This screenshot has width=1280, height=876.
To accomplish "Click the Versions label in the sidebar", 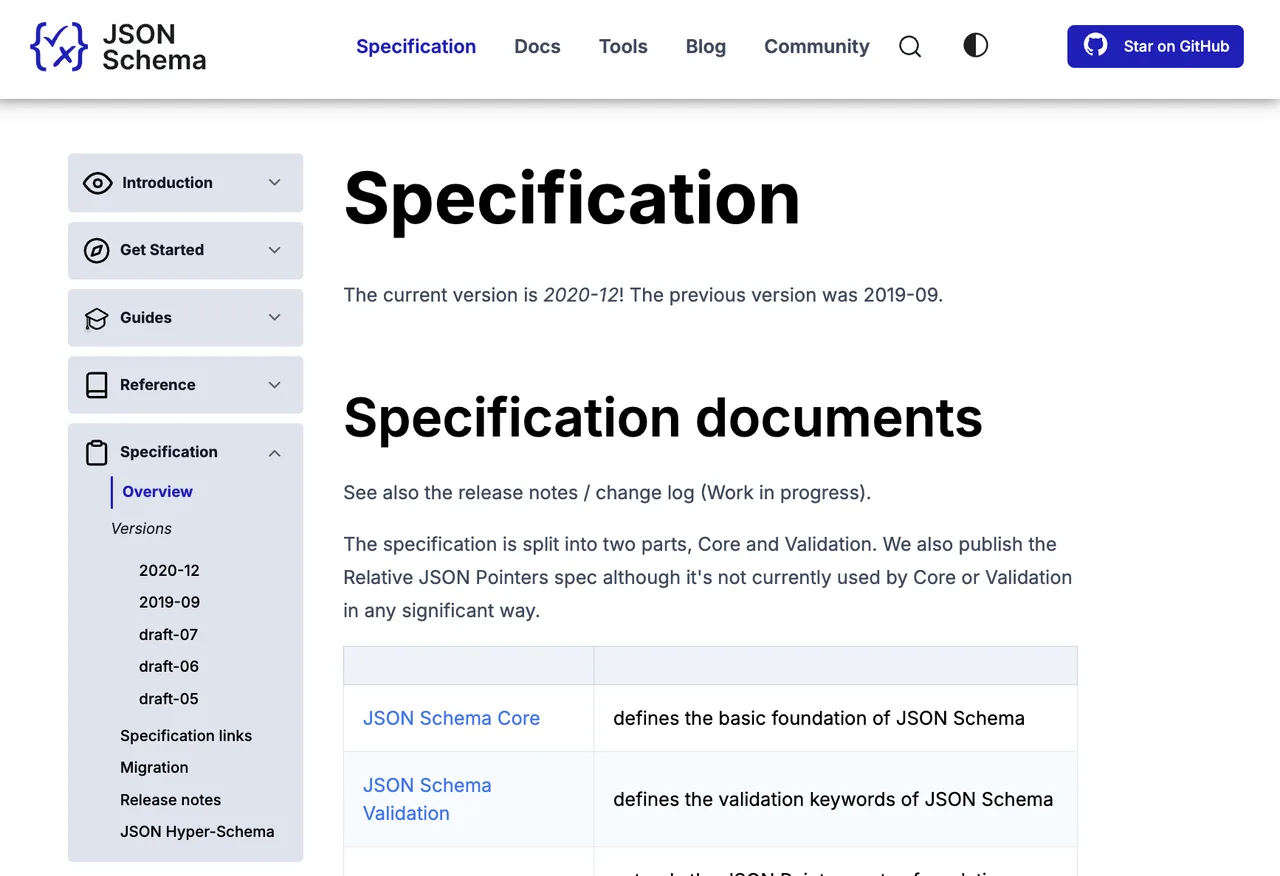I will pos(141,528).
